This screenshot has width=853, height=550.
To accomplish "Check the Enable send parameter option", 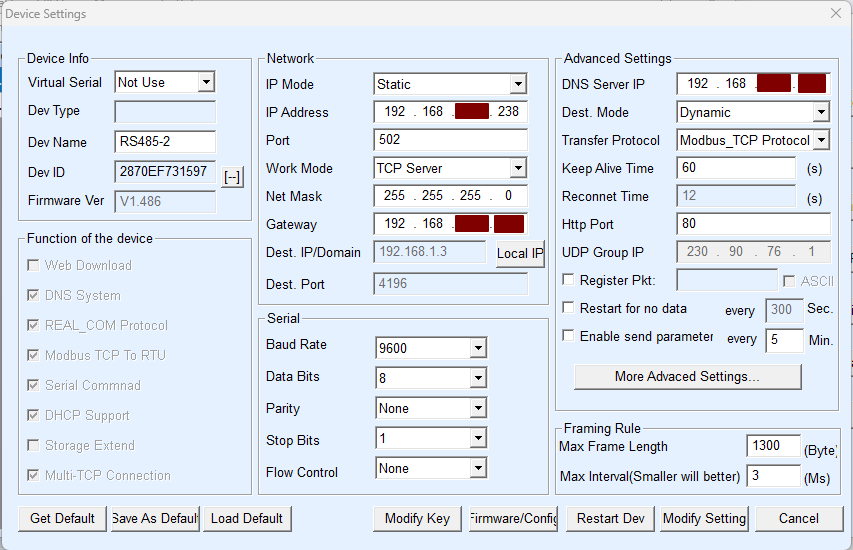I will 569,336.
